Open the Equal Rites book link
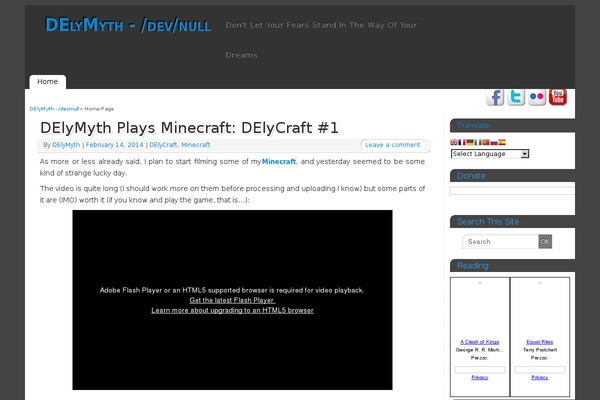Screen dimensions: 600x400 tap(540, 342)
